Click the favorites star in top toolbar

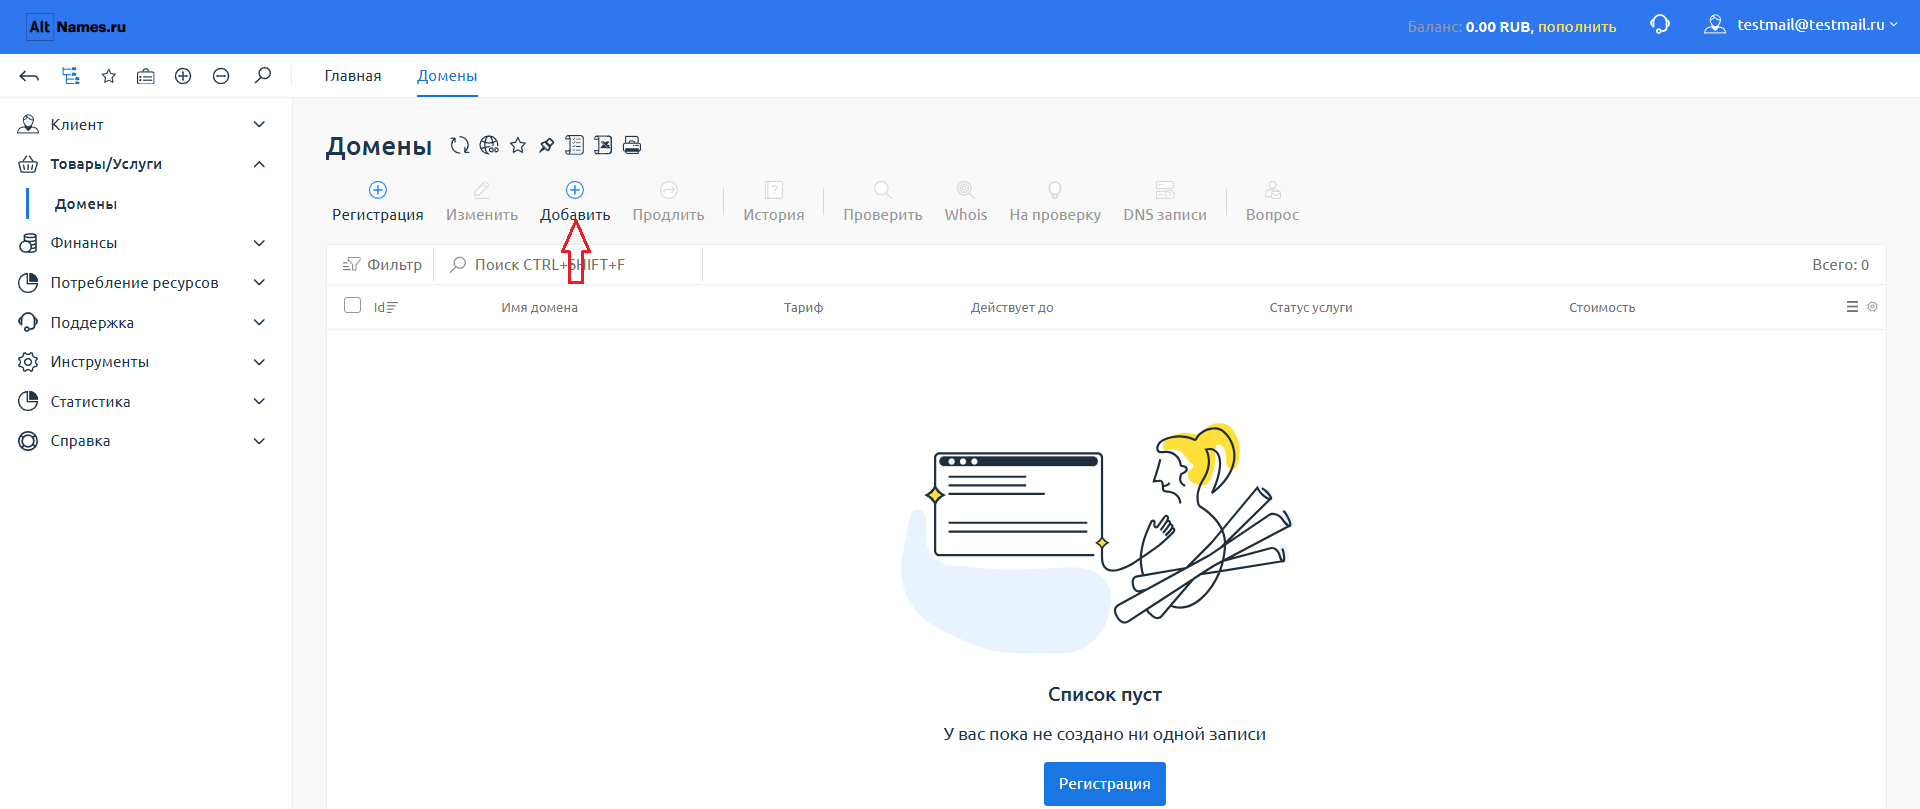pos(109,76)
